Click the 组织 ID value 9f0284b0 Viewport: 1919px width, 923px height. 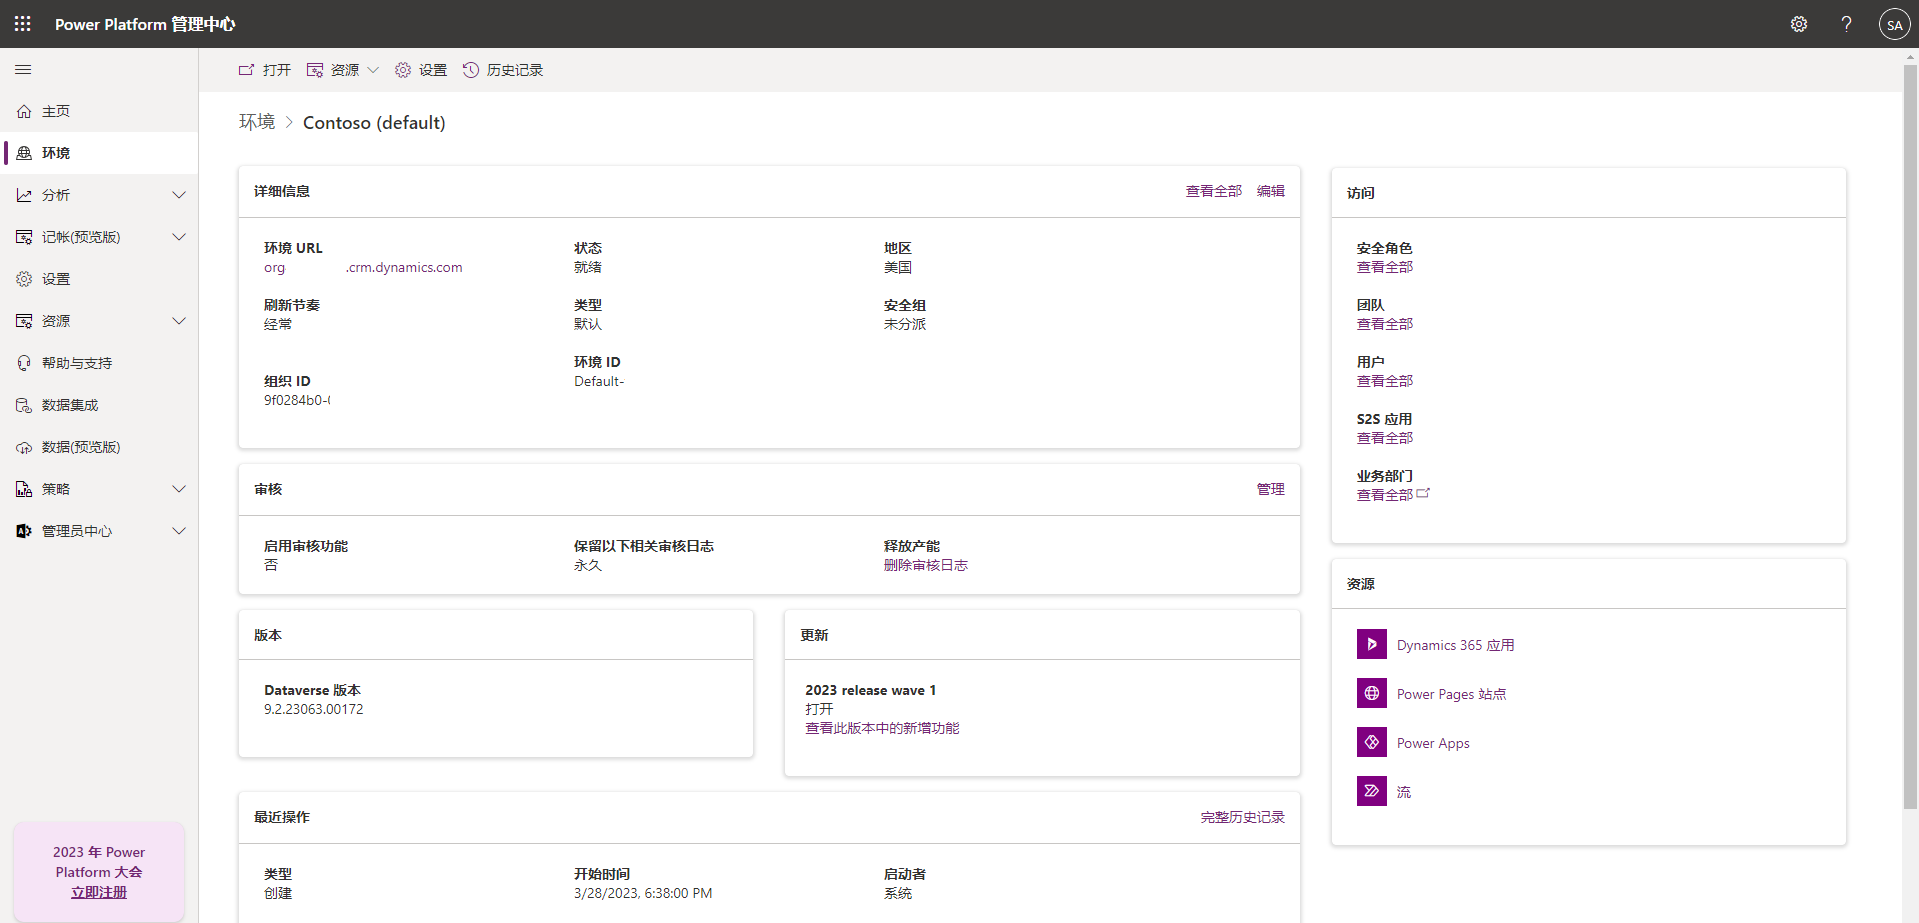[x=297, y=400]
